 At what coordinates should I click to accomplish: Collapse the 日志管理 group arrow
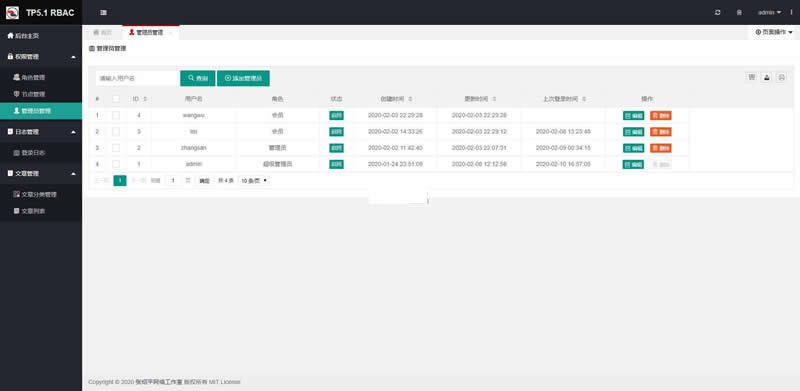click(x=73, y=132)
